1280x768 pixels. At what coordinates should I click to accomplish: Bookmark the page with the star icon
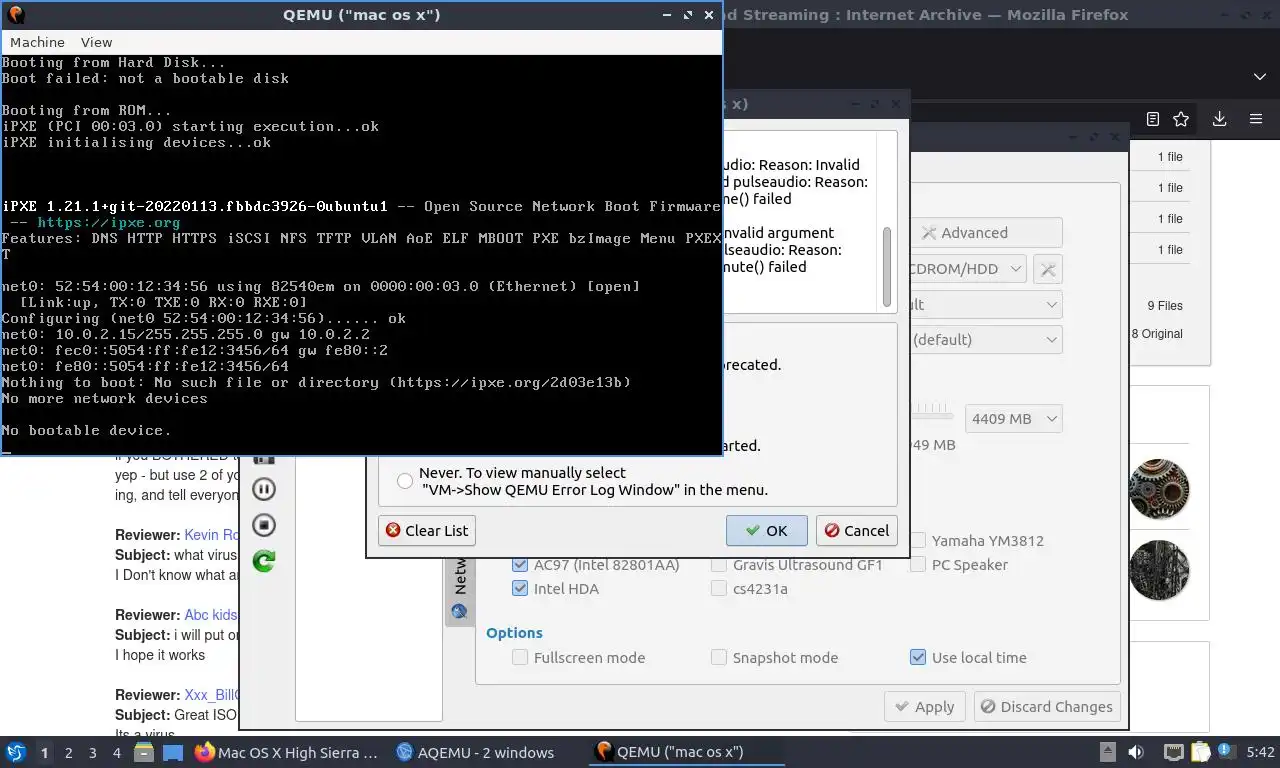pos(1181,119)
